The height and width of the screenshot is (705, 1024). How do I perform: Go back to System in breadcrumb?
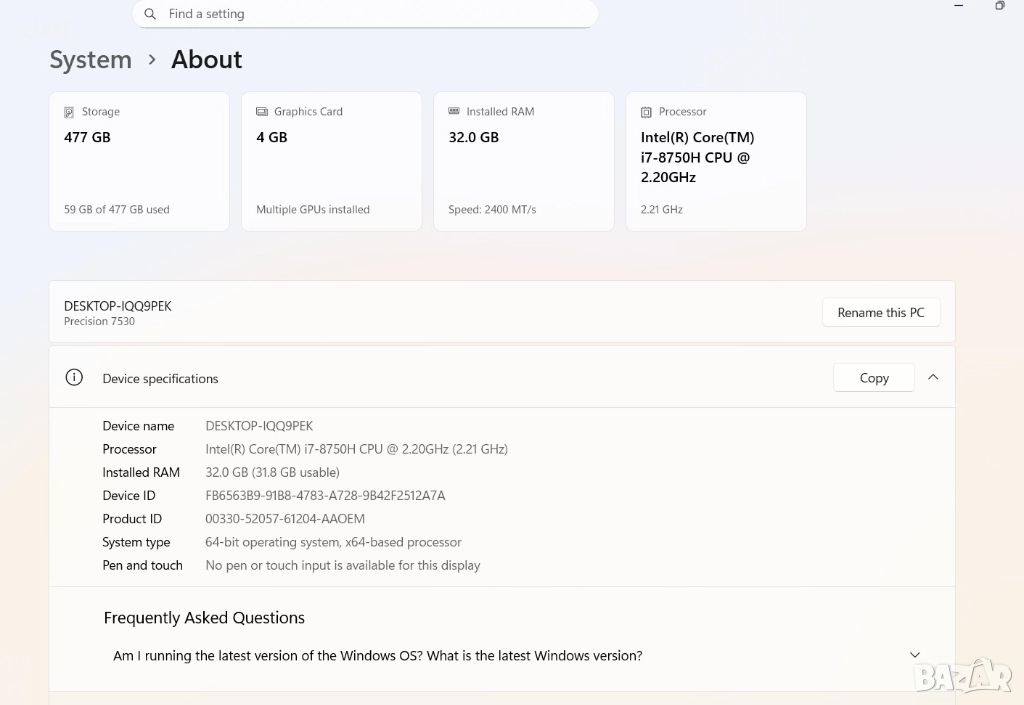[90, 60]
